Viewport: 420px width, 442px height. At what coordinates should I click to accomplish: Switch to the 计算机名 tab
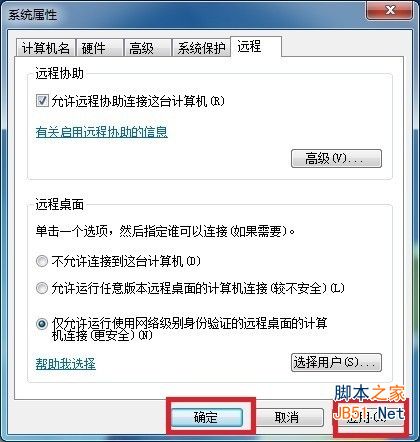tap(46, 48)
